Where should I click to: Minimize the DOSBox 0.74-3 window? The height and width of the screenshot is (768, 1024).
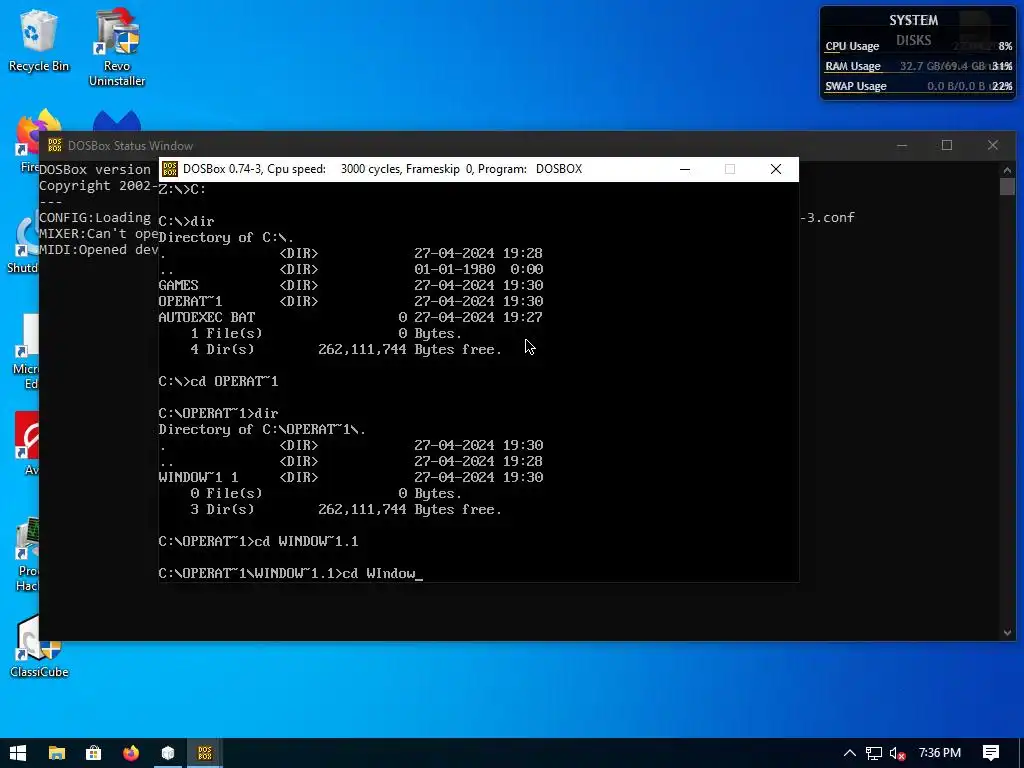point(685,169)
